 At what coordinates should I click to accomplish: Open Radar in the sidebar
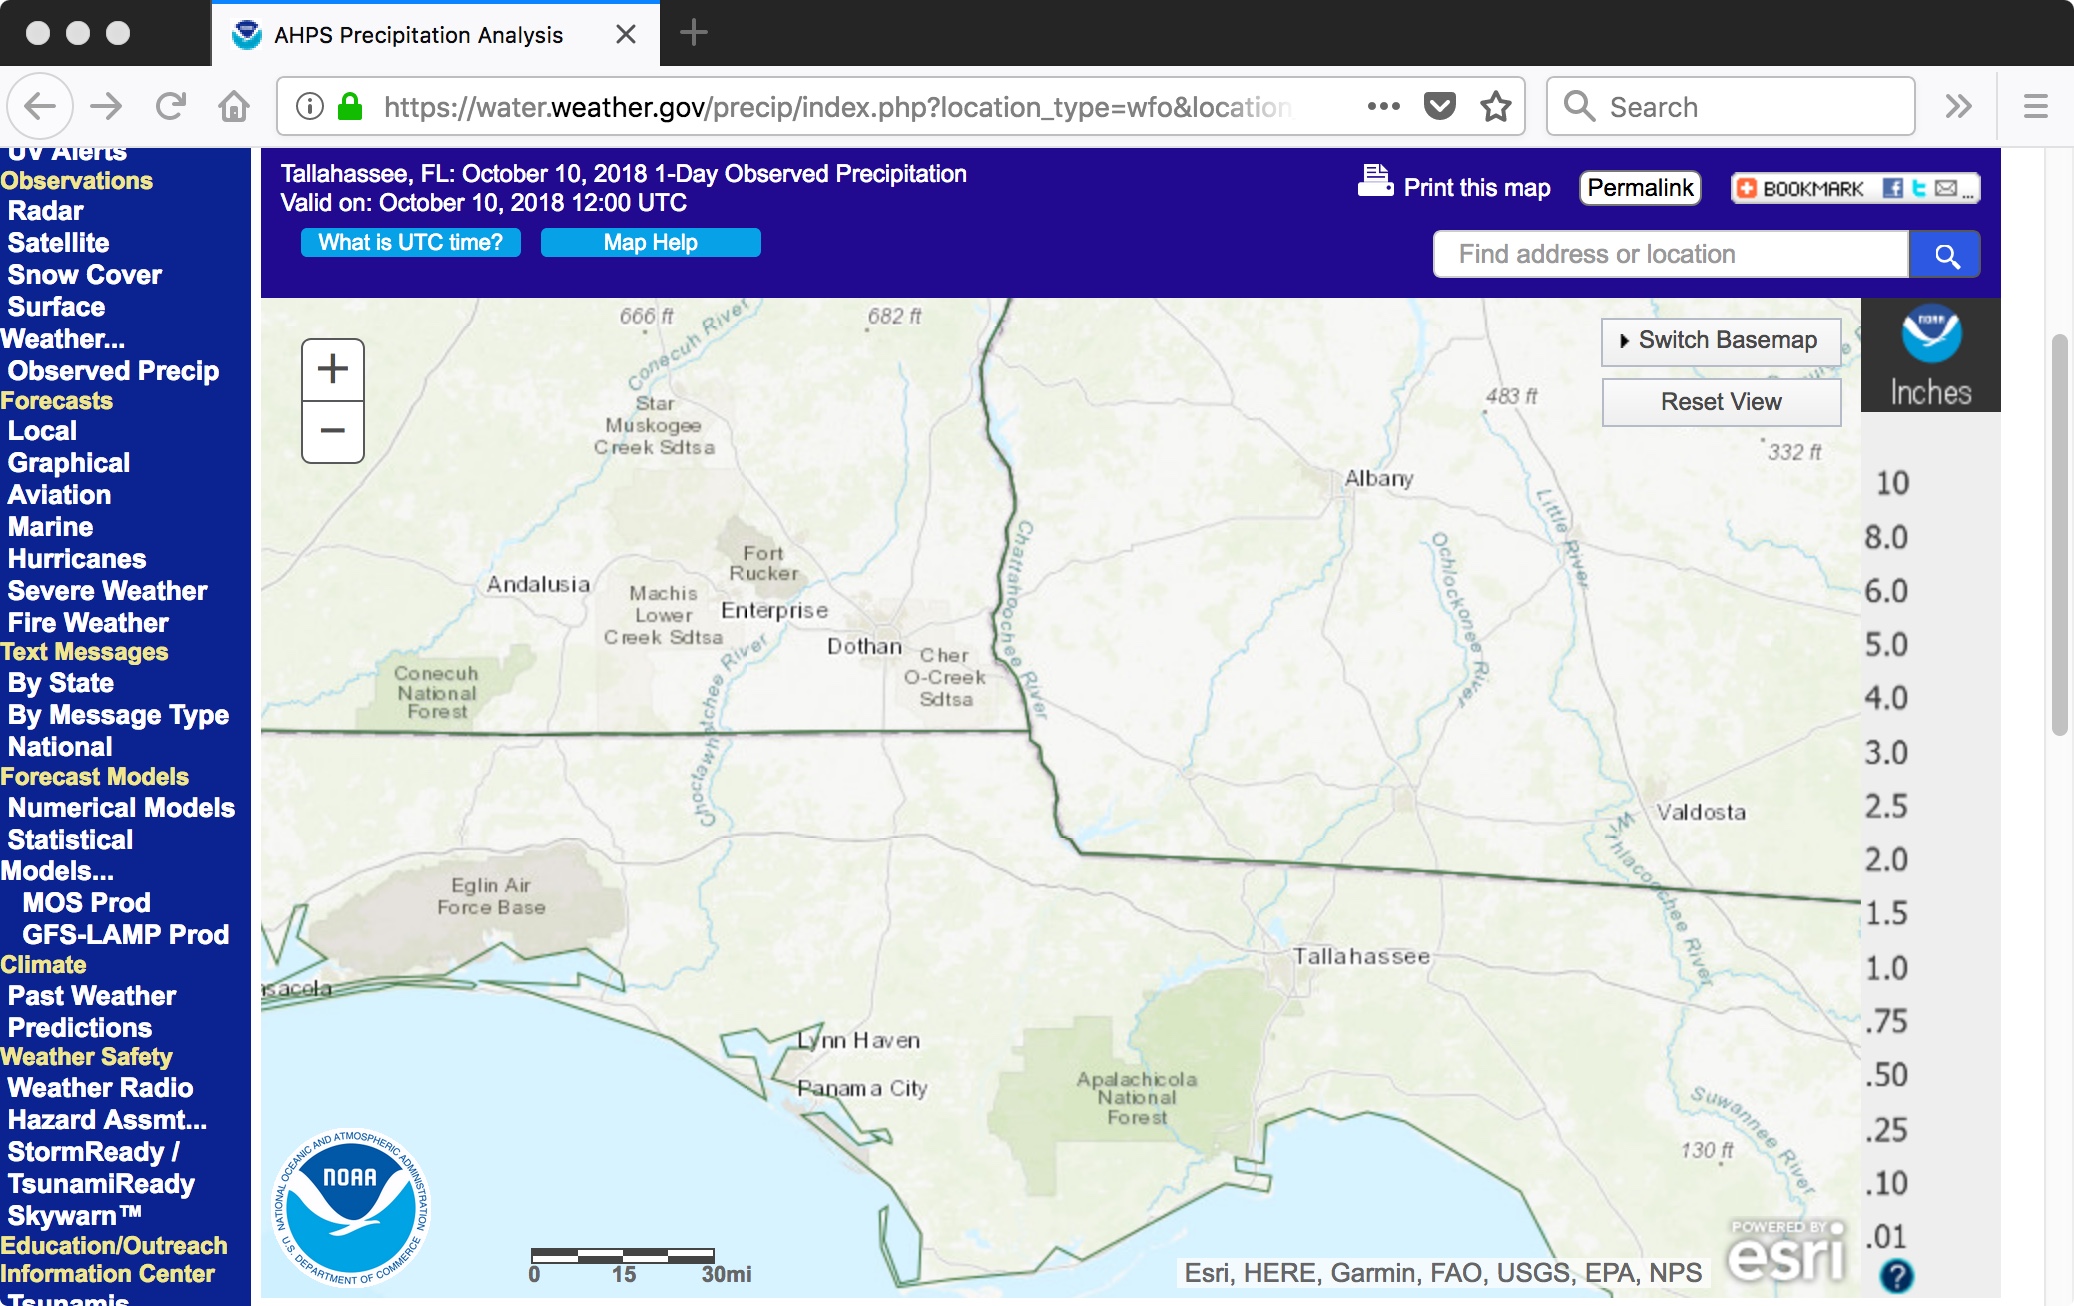(46, 211)
